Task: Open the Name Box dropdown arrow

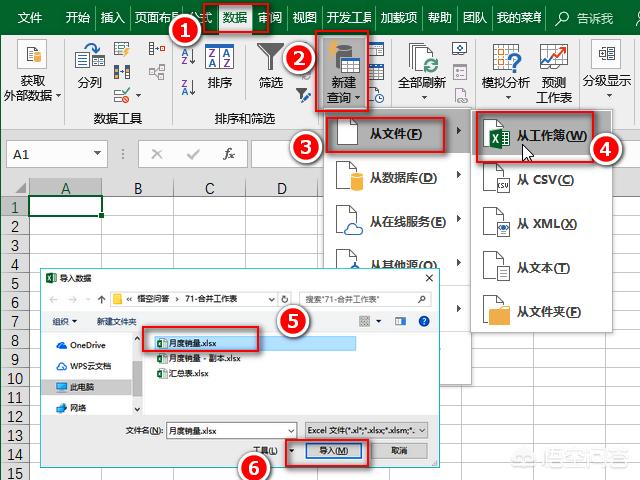Action: tap(97, 153)
